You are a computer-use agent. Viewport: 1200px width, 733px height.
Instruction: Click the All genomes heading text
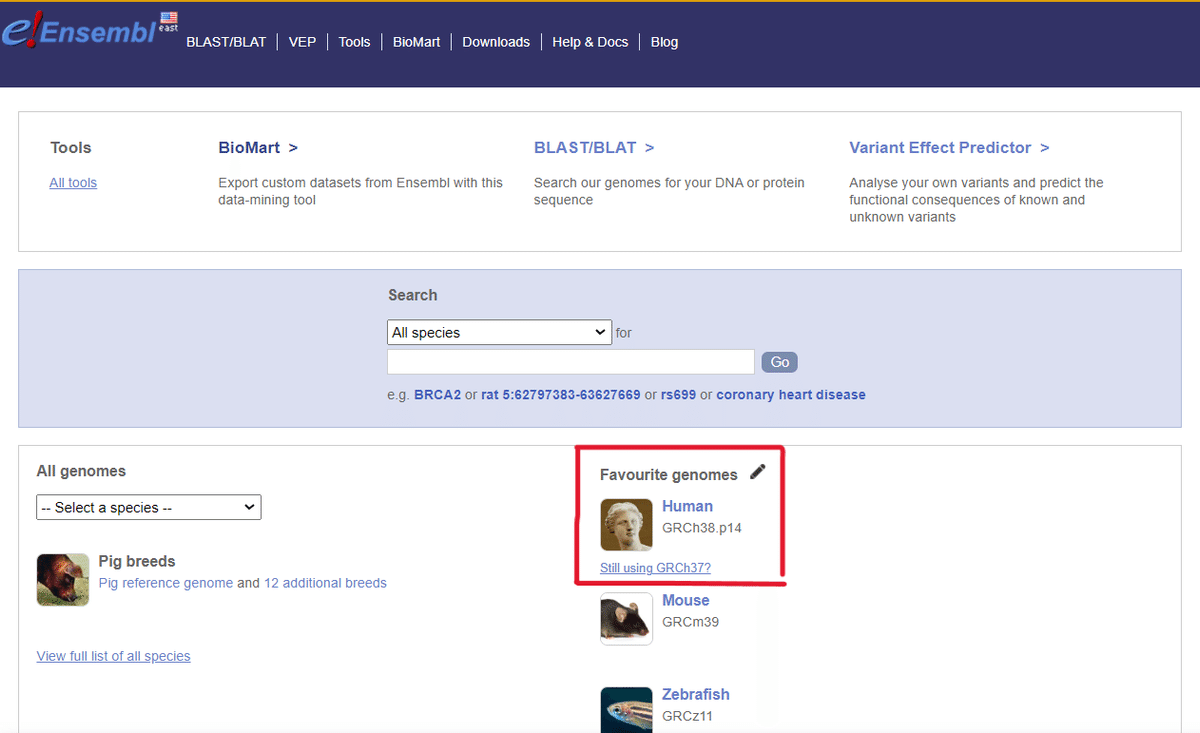click(81, 471)
